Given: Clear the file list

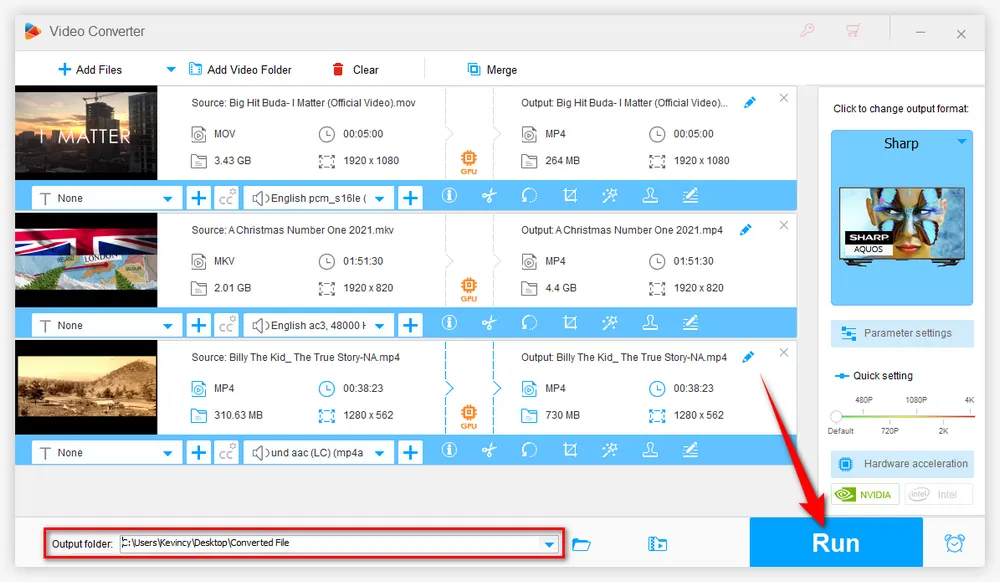Looking at the screenshot, I should pyautogui.click(x=356, y=69).
